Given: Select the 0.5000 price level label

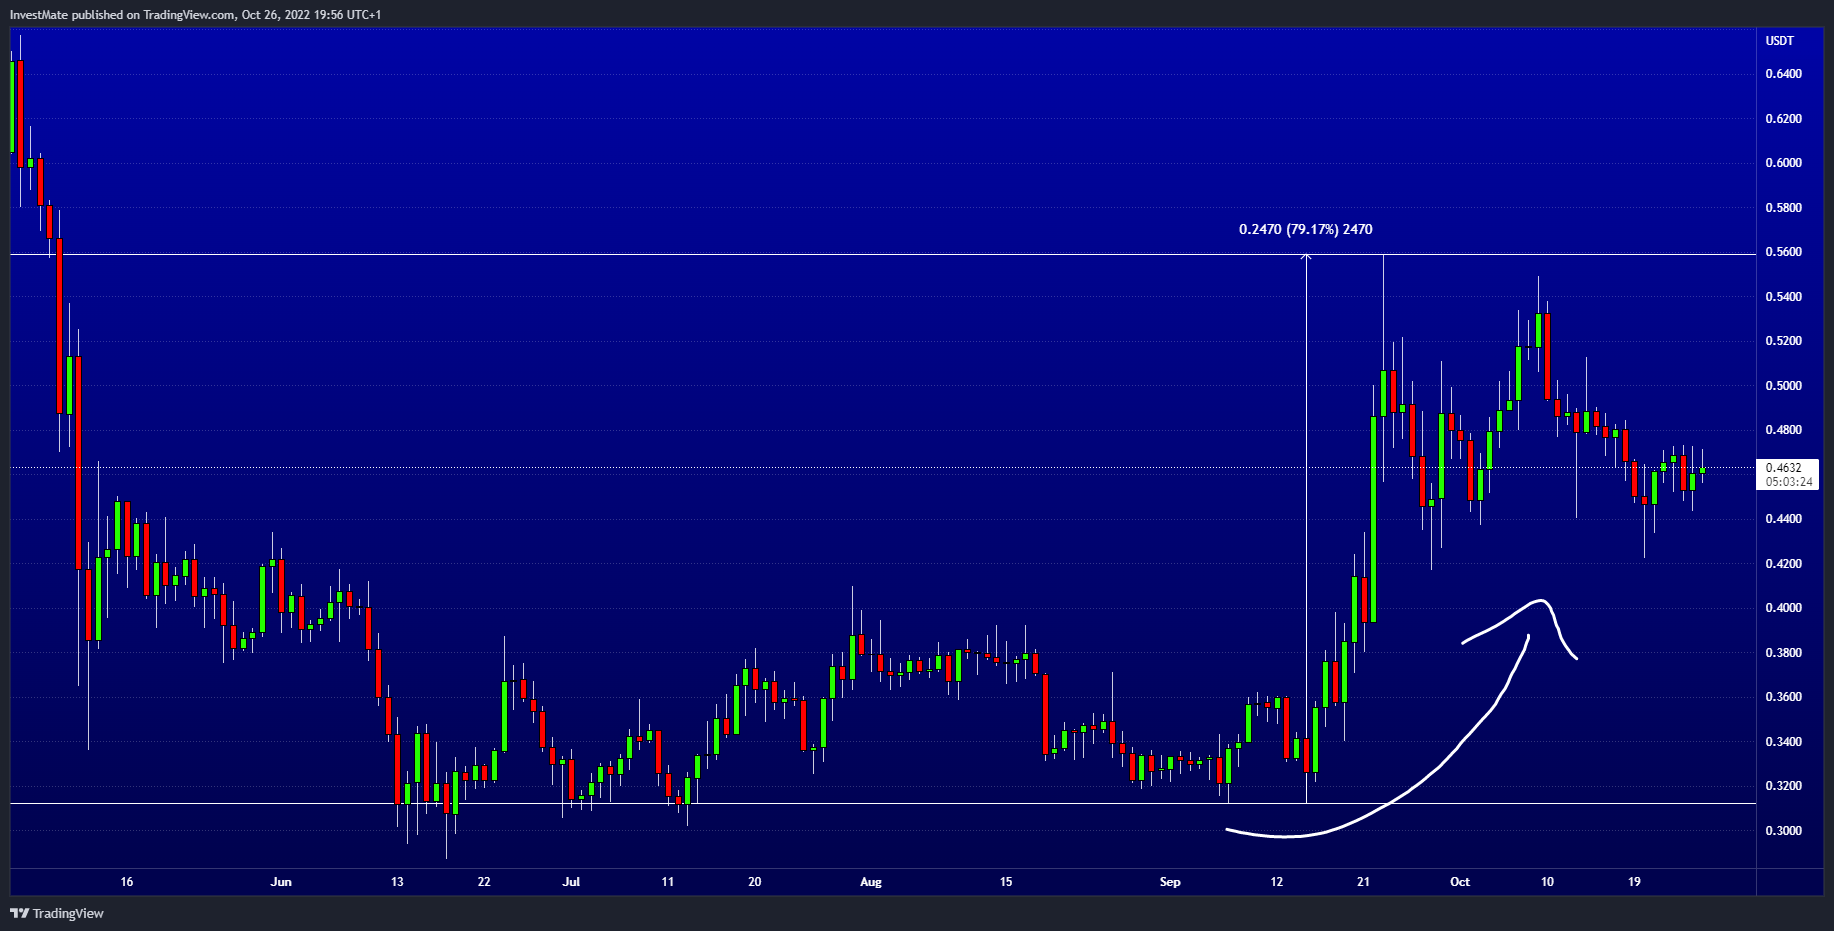Looking at the screenshot, I should [x=1783, y=386].
